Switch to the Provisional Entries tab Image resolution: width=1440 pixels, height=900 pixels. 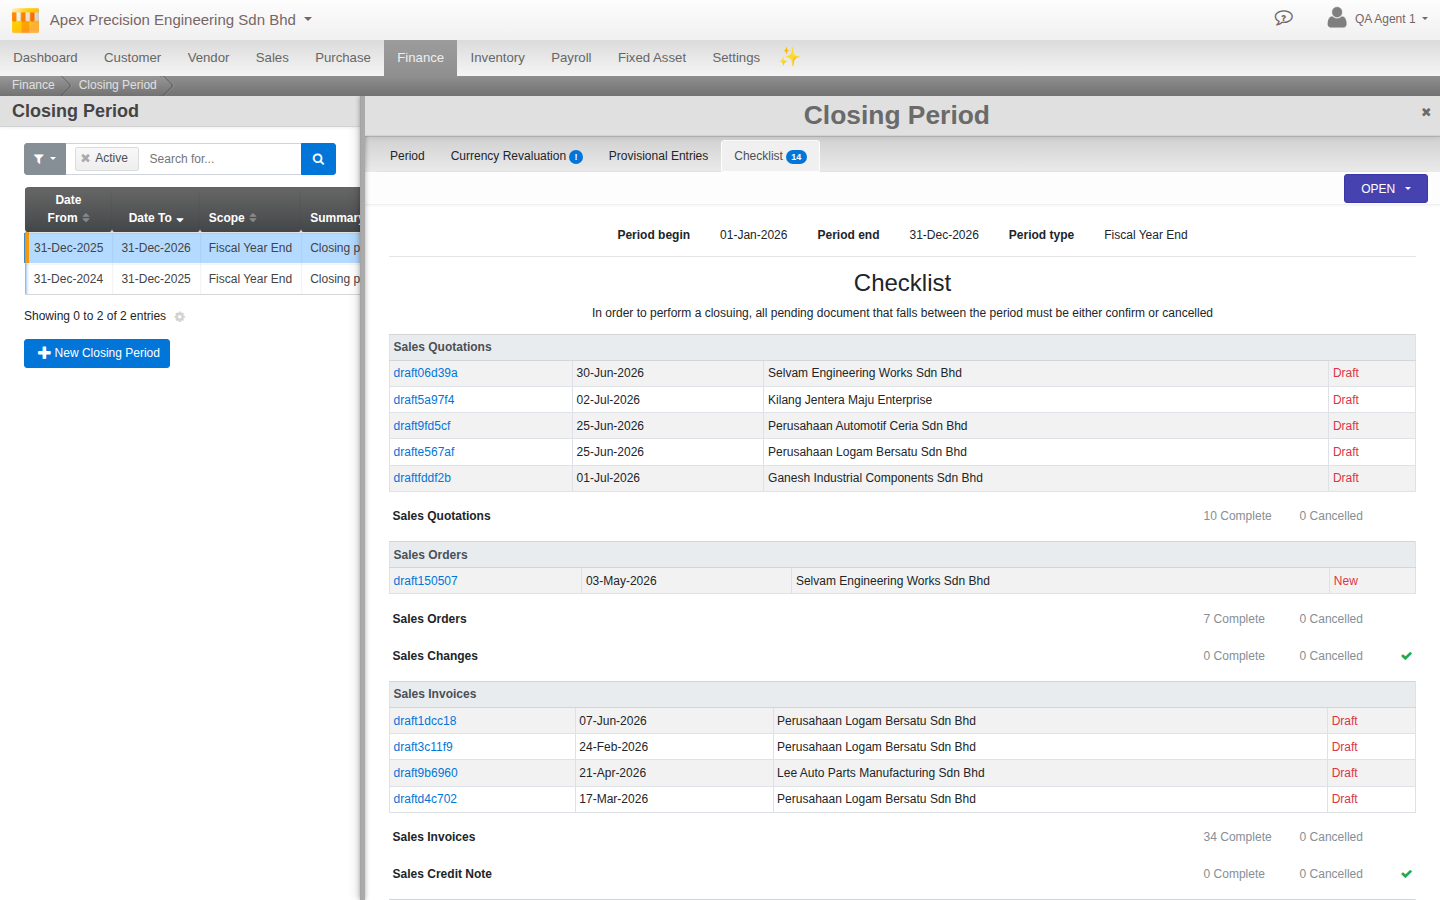click(x=658, y=156)
